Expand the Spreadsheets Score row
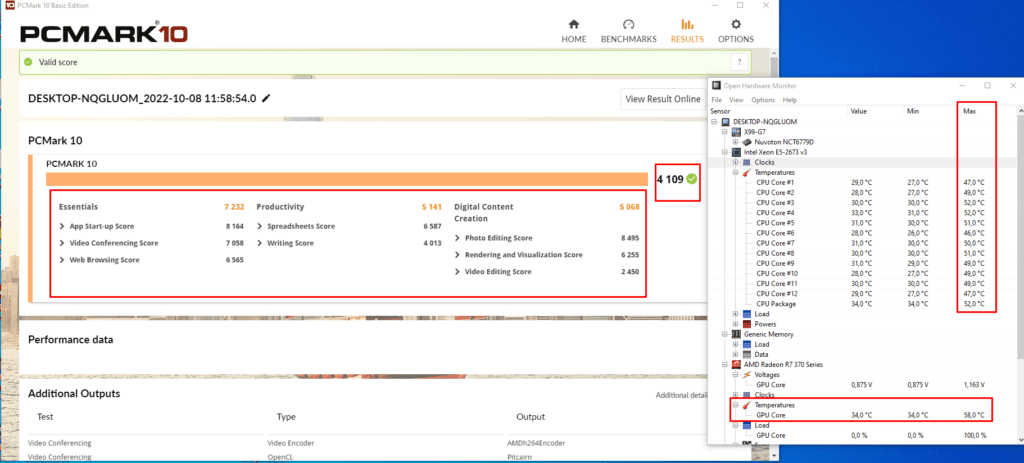Image resolution: width=1024 pixels, height=463 pixels. [x=261, y=226]
